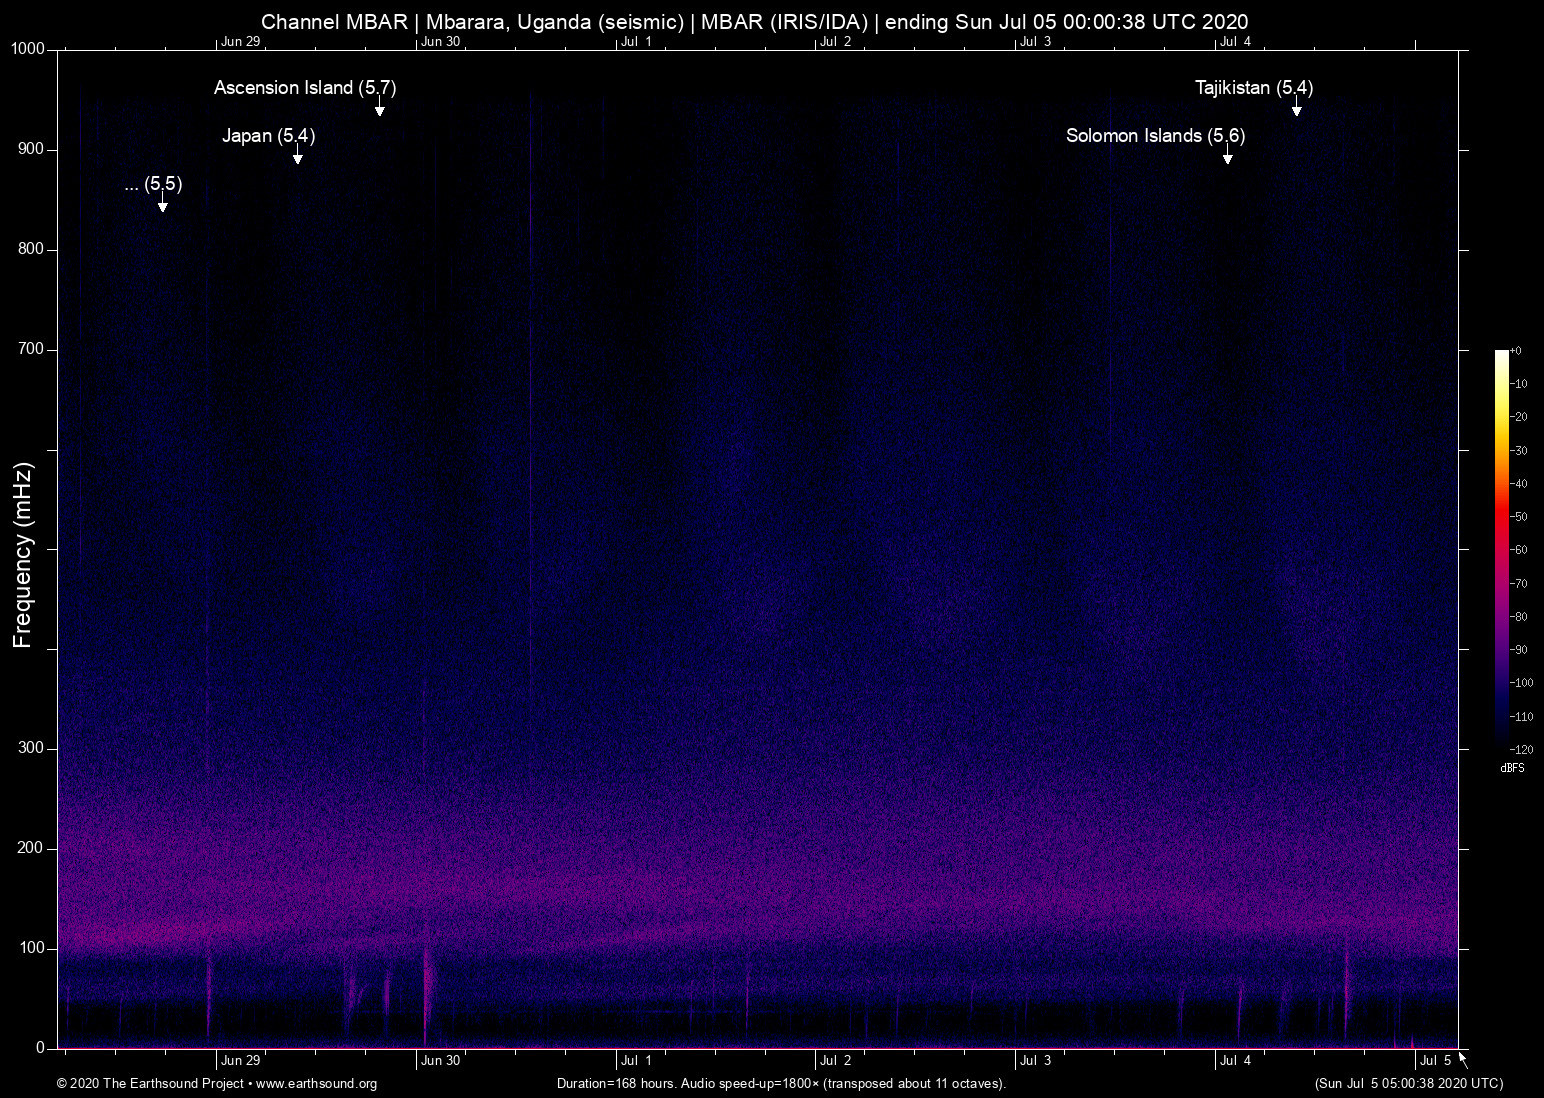This screenshot has width=1544, height=1098.
Task: Click the arrow marker below Tajikistan (5.4)
Action: pyautogui.click(x=1296, y=110)
